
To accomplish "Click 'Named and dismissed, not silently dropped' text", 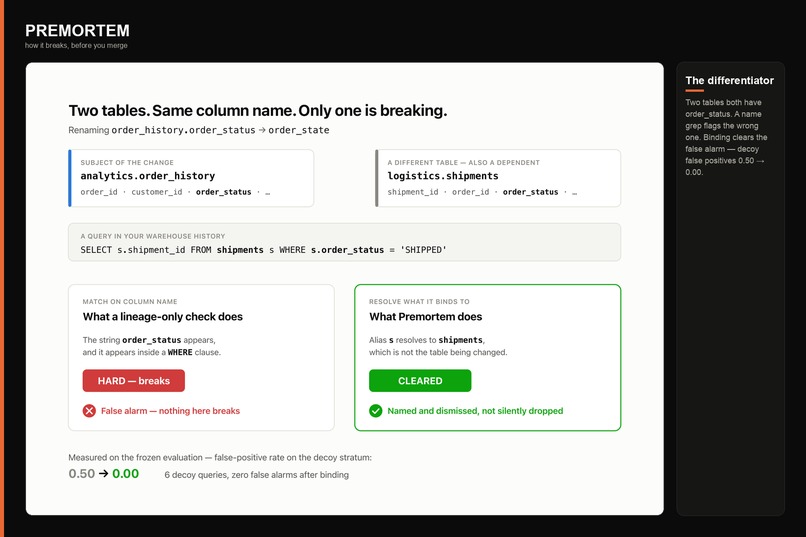I will [475, 411].
